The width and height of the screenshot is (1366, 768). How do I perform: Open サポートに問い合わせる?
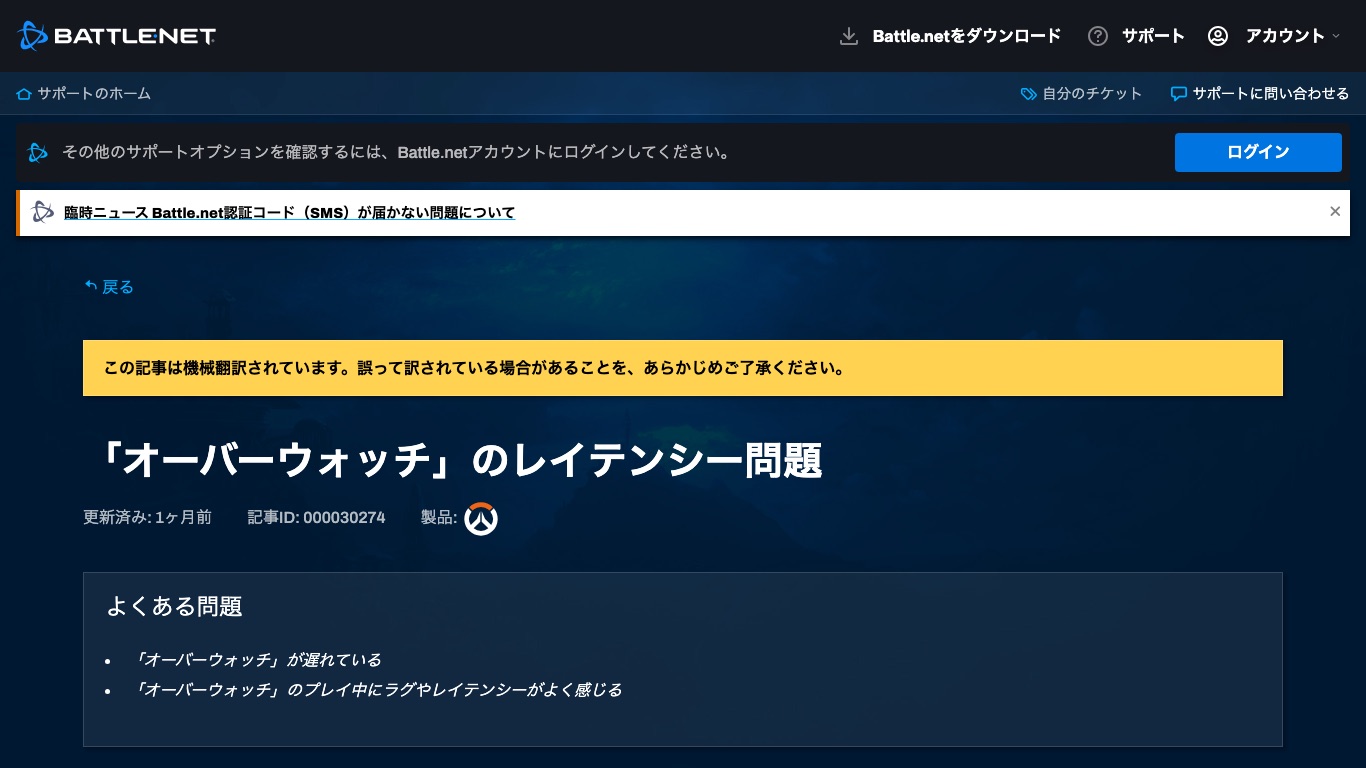pyautogui.click(x=1271, y=94)
